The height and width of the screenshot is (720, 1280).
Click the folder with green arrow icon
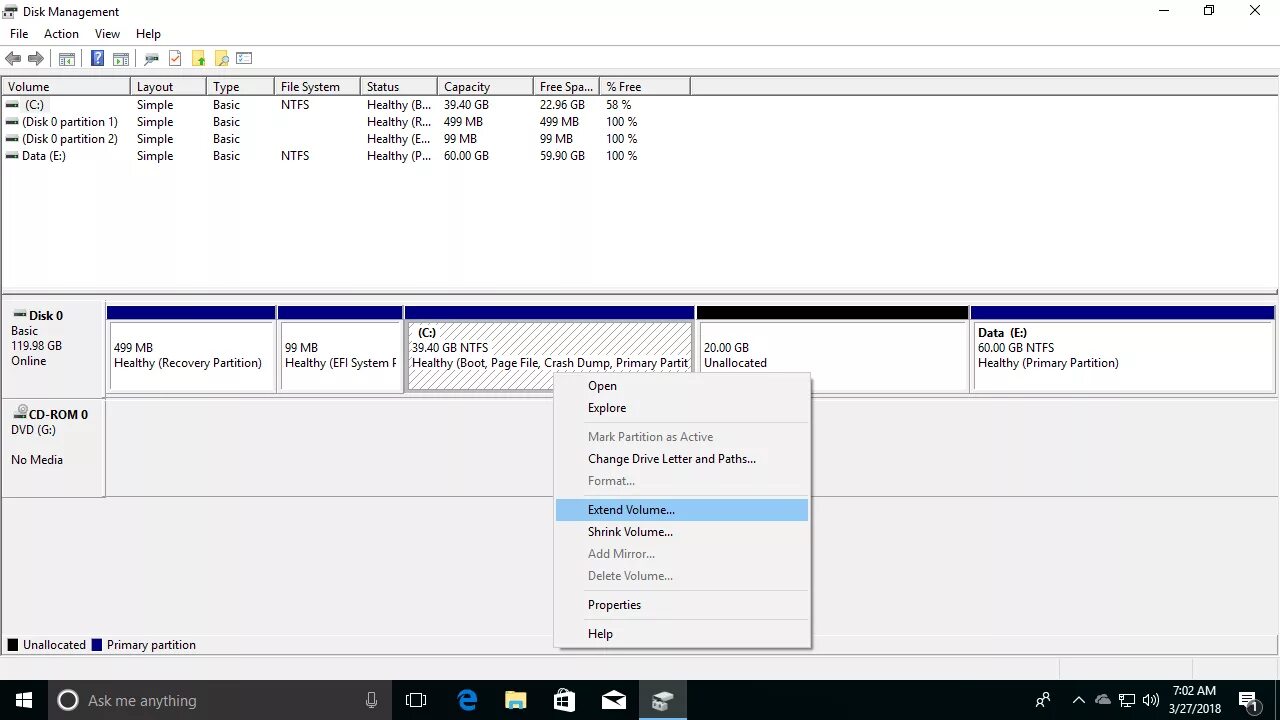(199, 59)
